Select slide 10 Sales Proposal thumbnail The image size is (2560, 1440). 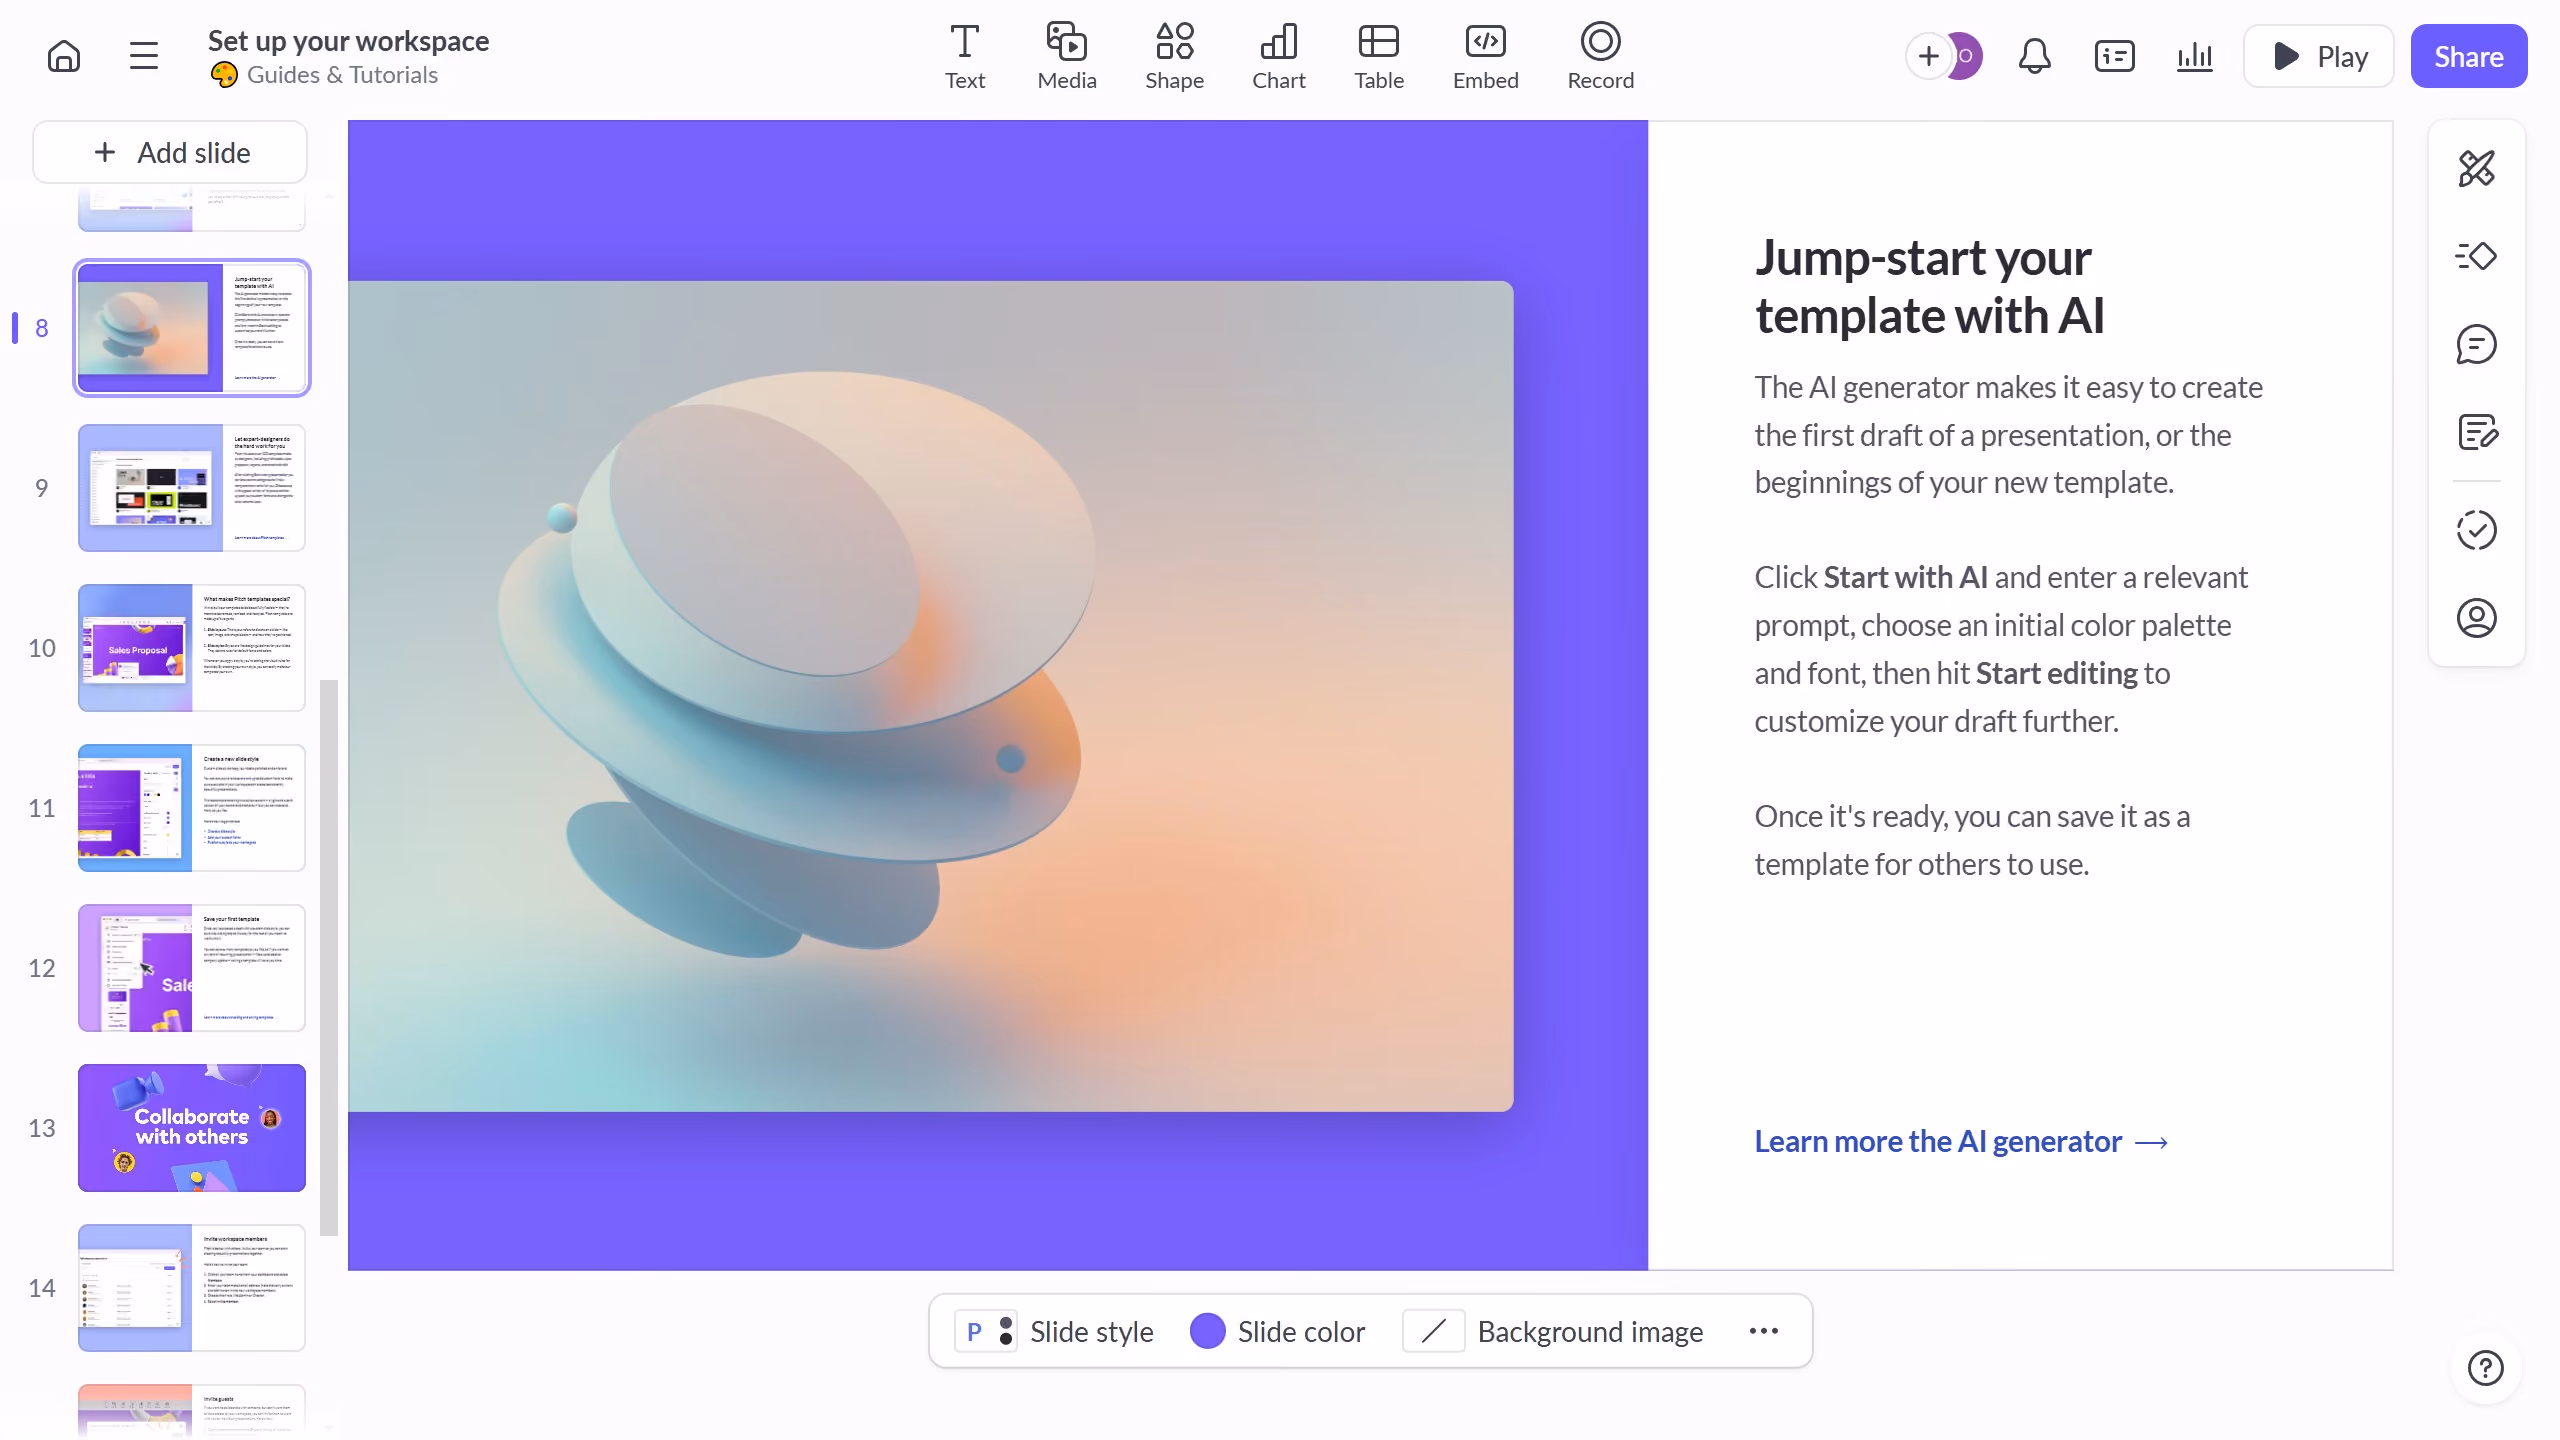coord(192,648)
